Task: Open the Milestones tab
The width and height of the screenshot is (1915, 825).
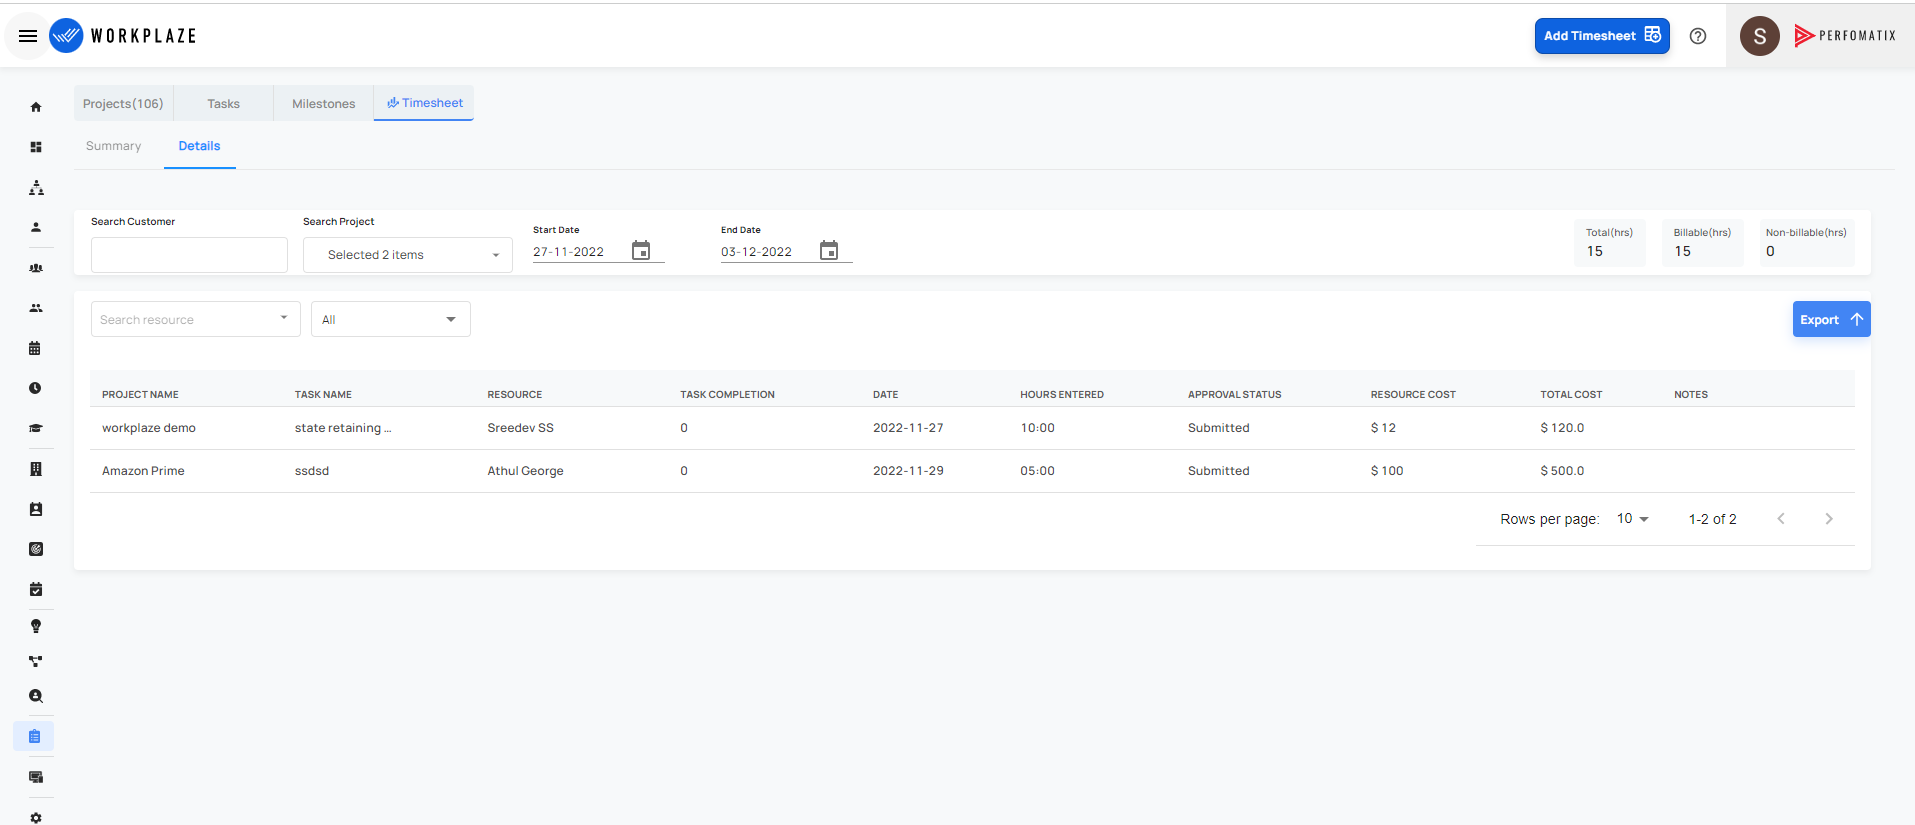Action: [324, 104]
